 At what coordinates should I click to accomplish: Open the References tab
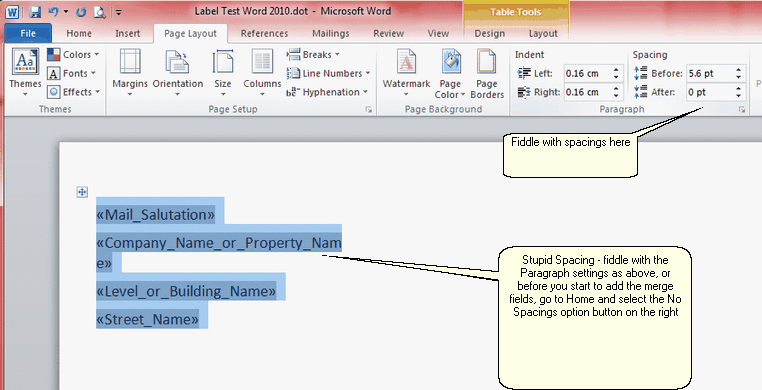[264, 34]
